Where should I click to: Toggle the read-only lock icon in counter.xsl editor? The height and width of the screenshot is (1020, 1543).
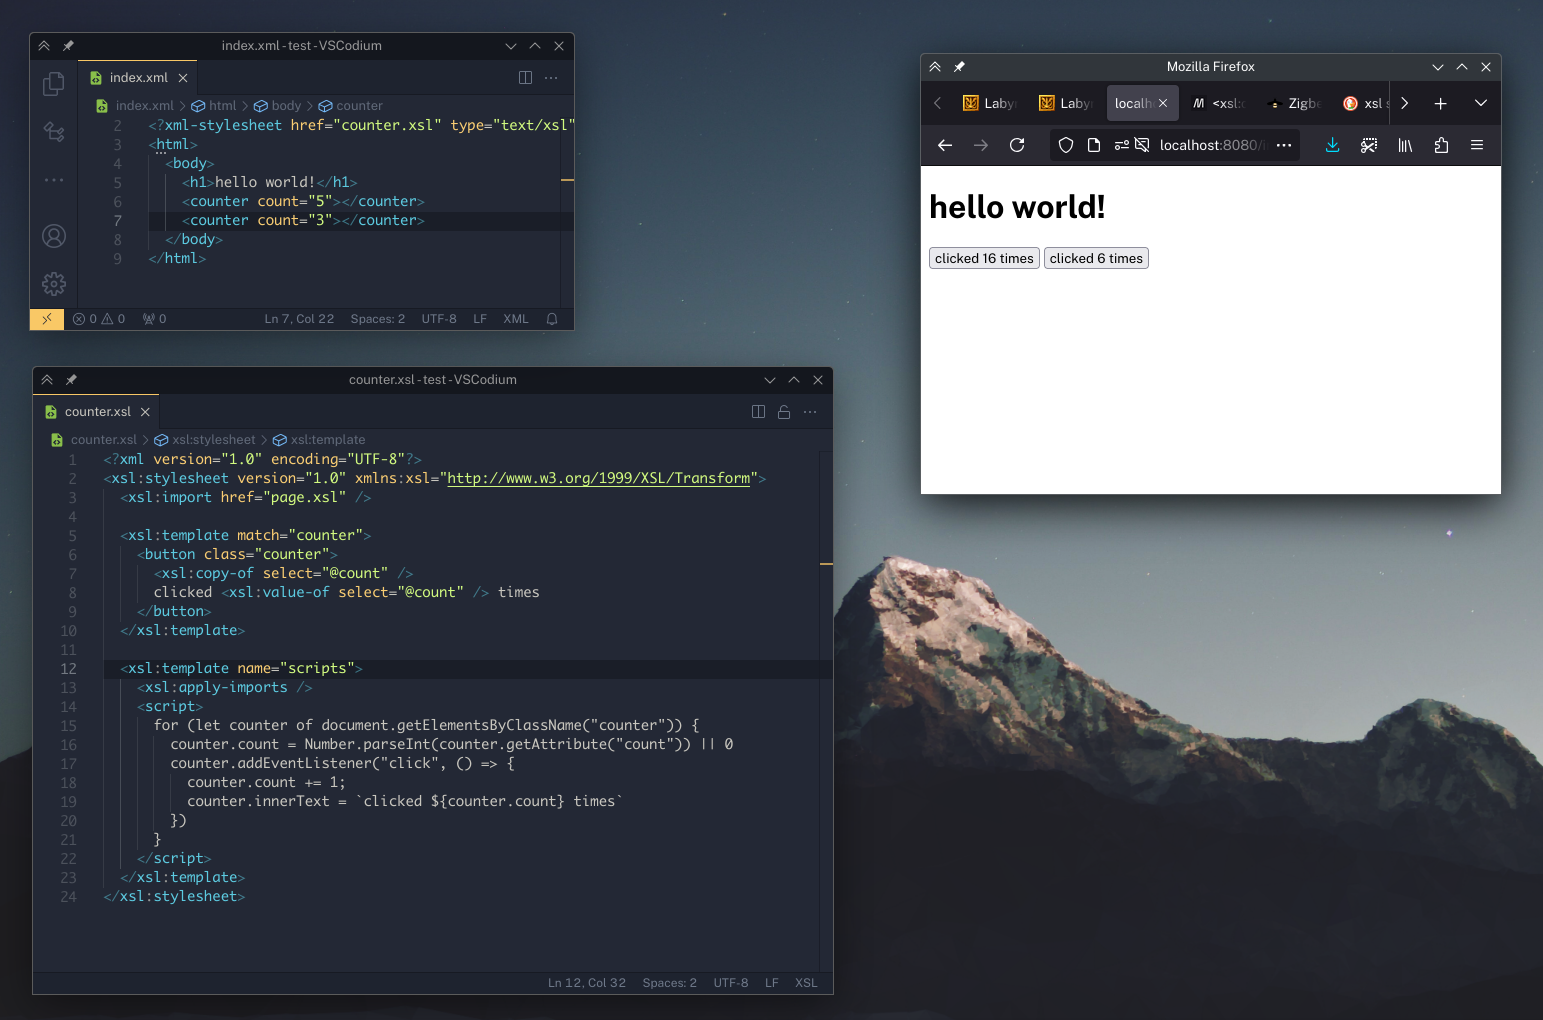point(784,412)
